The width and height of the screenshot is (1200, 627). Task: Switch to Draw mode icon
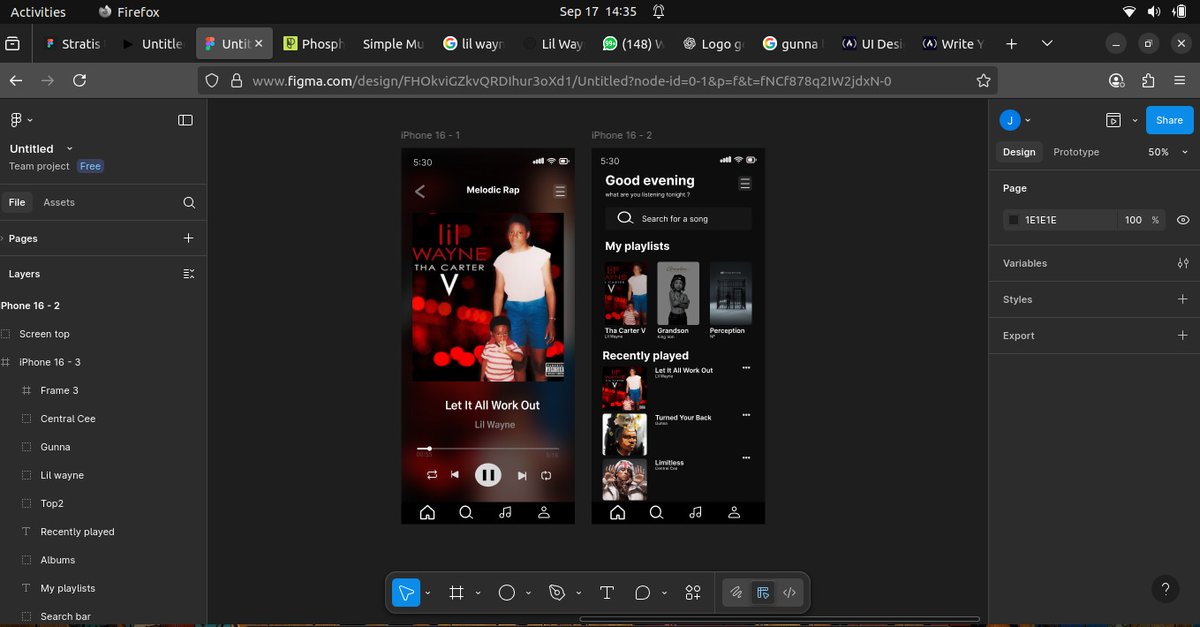pyautogui.click(x=736, y=593)
